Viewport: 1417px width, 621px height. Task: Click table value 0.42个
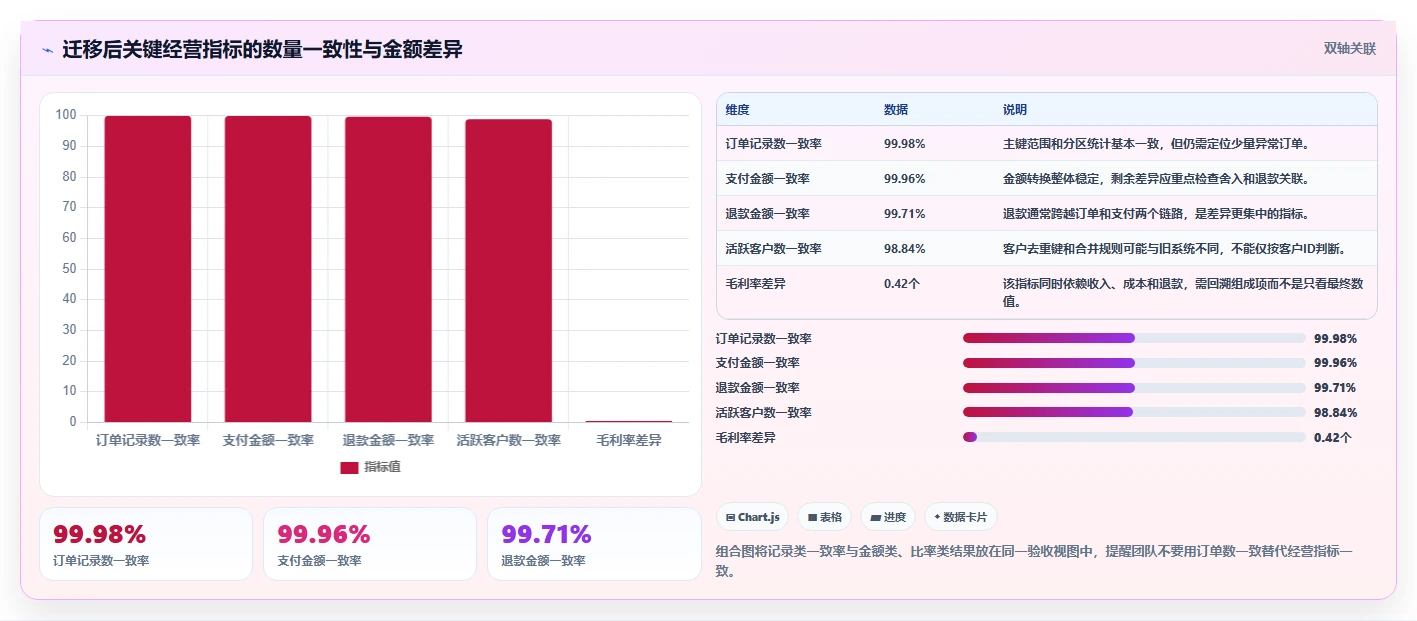902,284
